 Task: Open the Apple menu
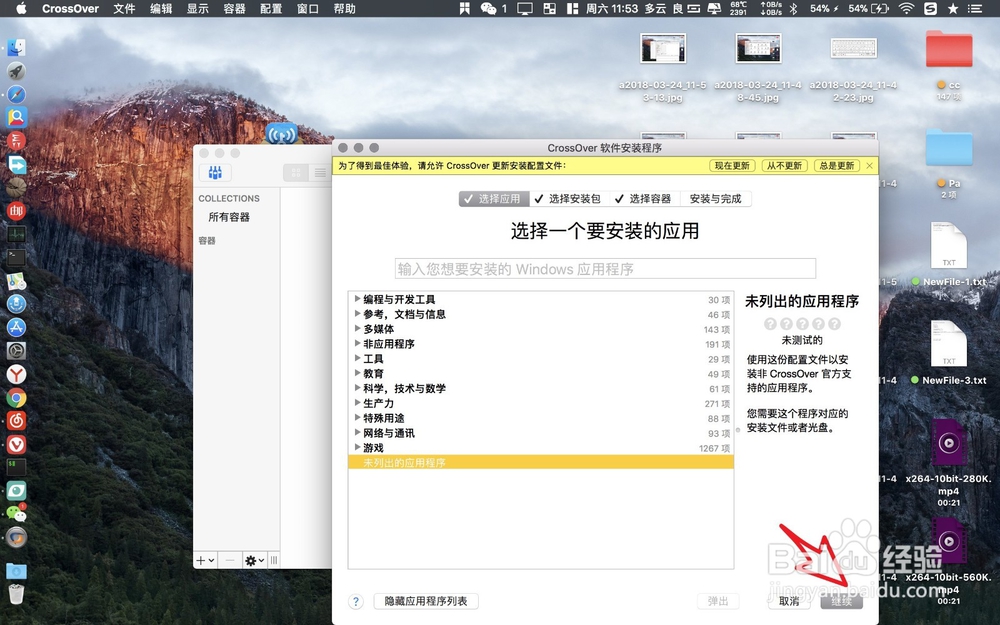(21, 8)
